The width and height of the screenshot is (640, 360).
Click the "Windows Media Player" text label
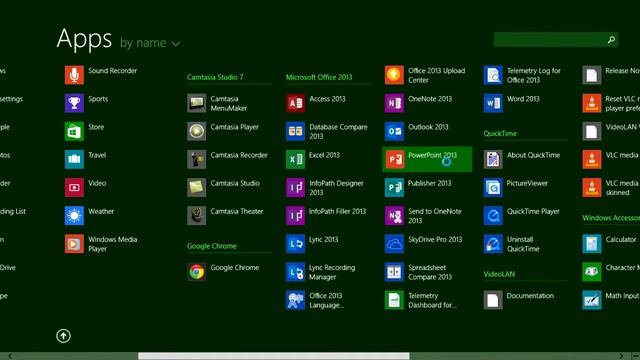click(113, 244)
